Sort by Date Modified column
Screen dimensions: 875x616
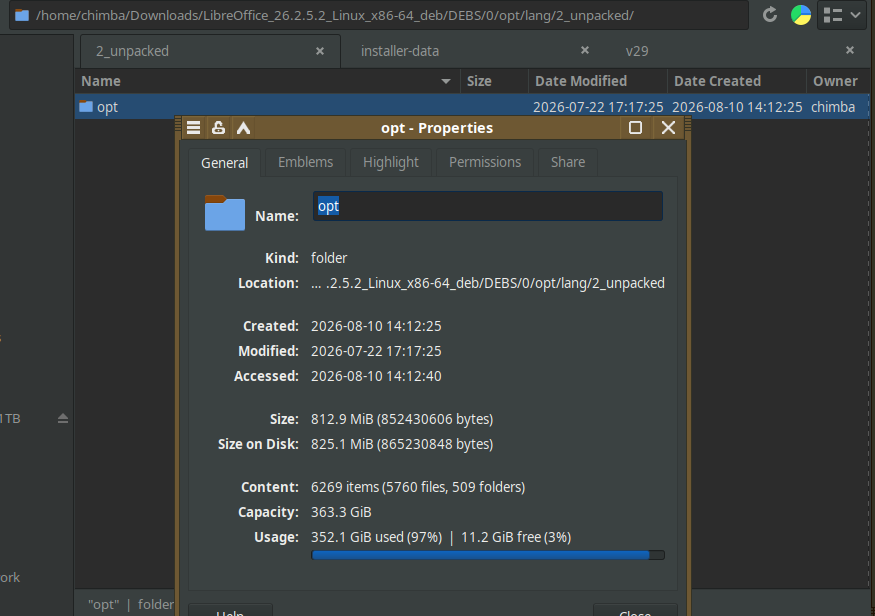pos(597,81)
